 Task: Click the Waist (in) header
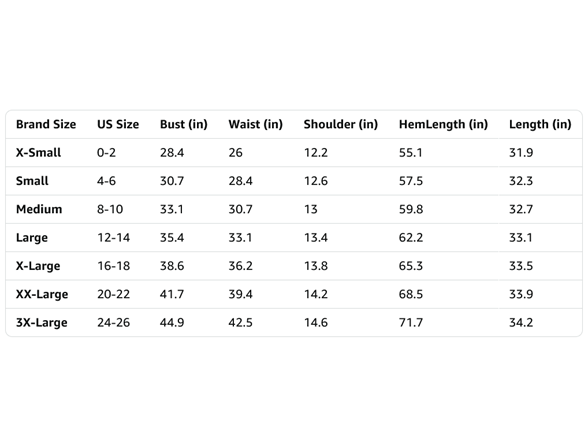[255, 124]
